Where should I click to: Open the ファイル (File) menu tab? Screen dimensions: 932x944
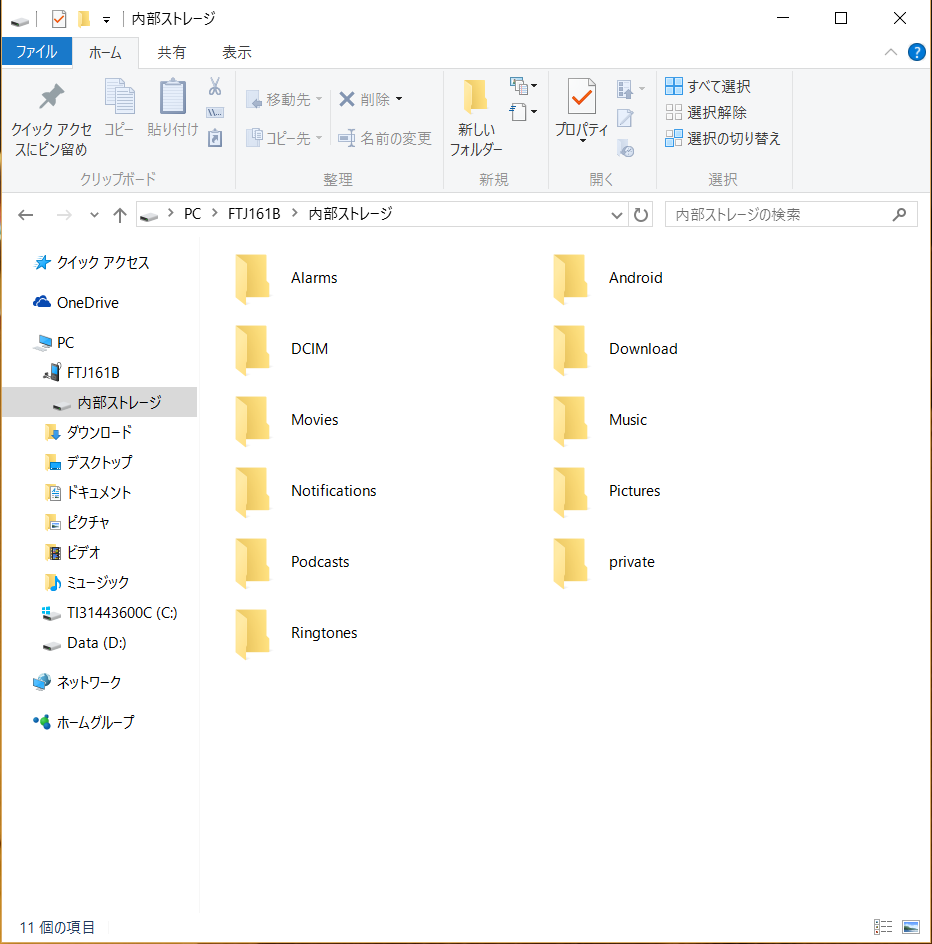36,52
